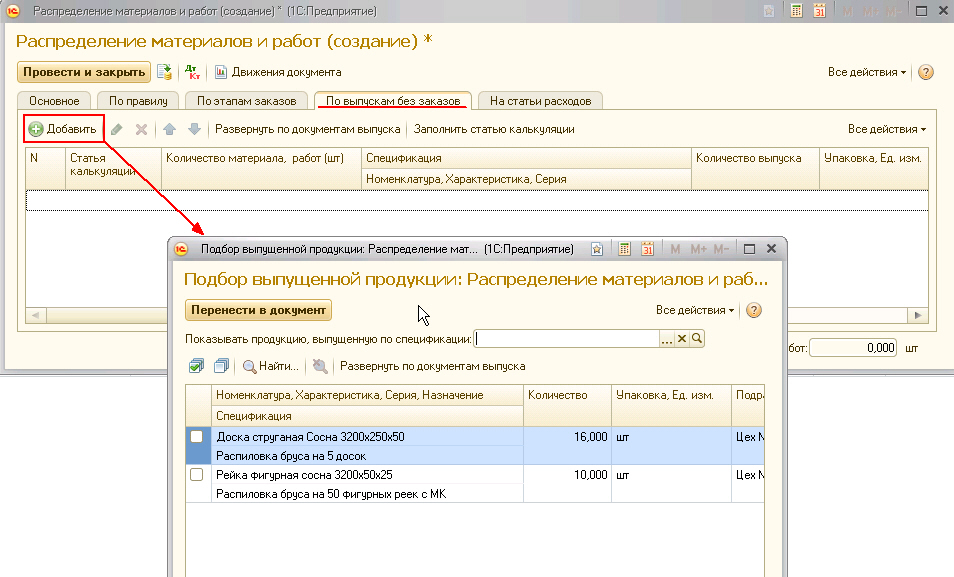Viewport: 954px width, 577px height.
Task: Close the Подбор выпущенной продукции dialog
Action: [771, 249]
